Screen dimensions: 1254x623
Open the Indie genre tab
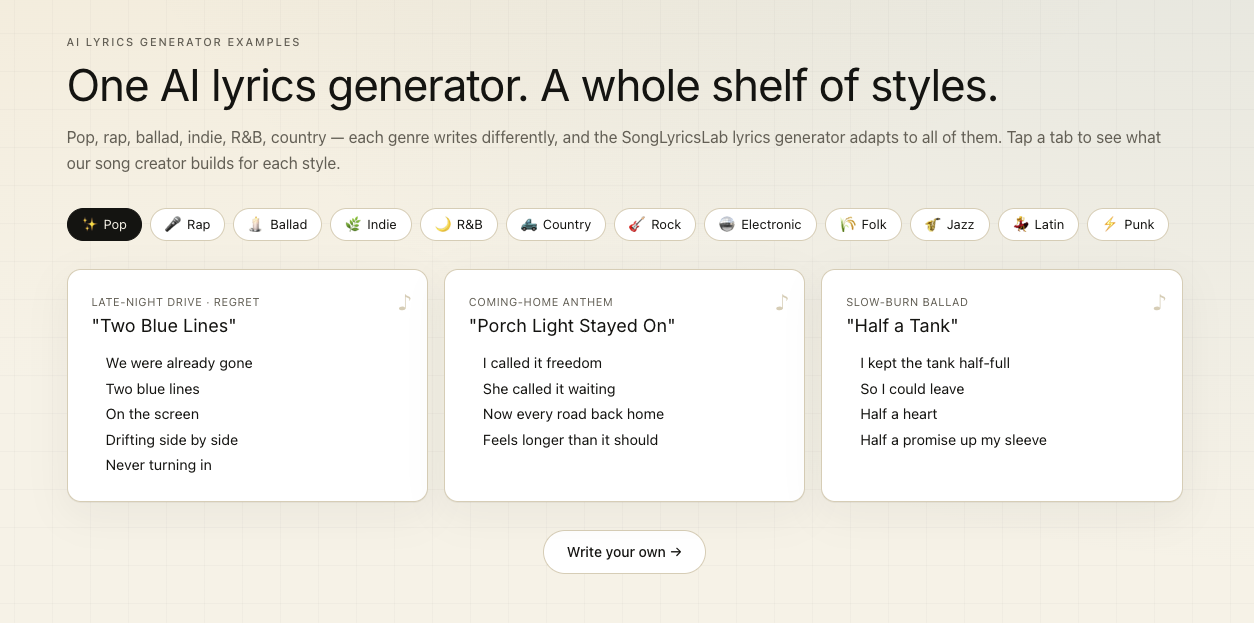(x=371, y=225)
